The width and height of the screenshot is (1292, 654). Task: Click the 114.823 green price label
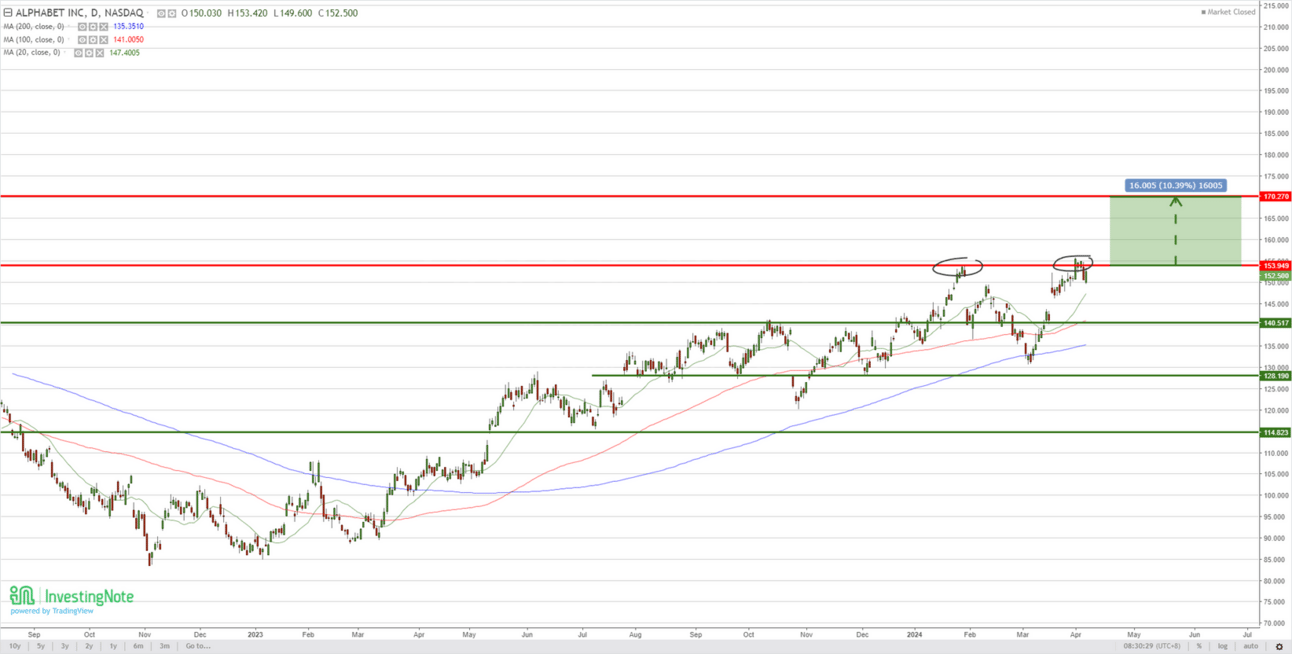(x=1275, y=432)
